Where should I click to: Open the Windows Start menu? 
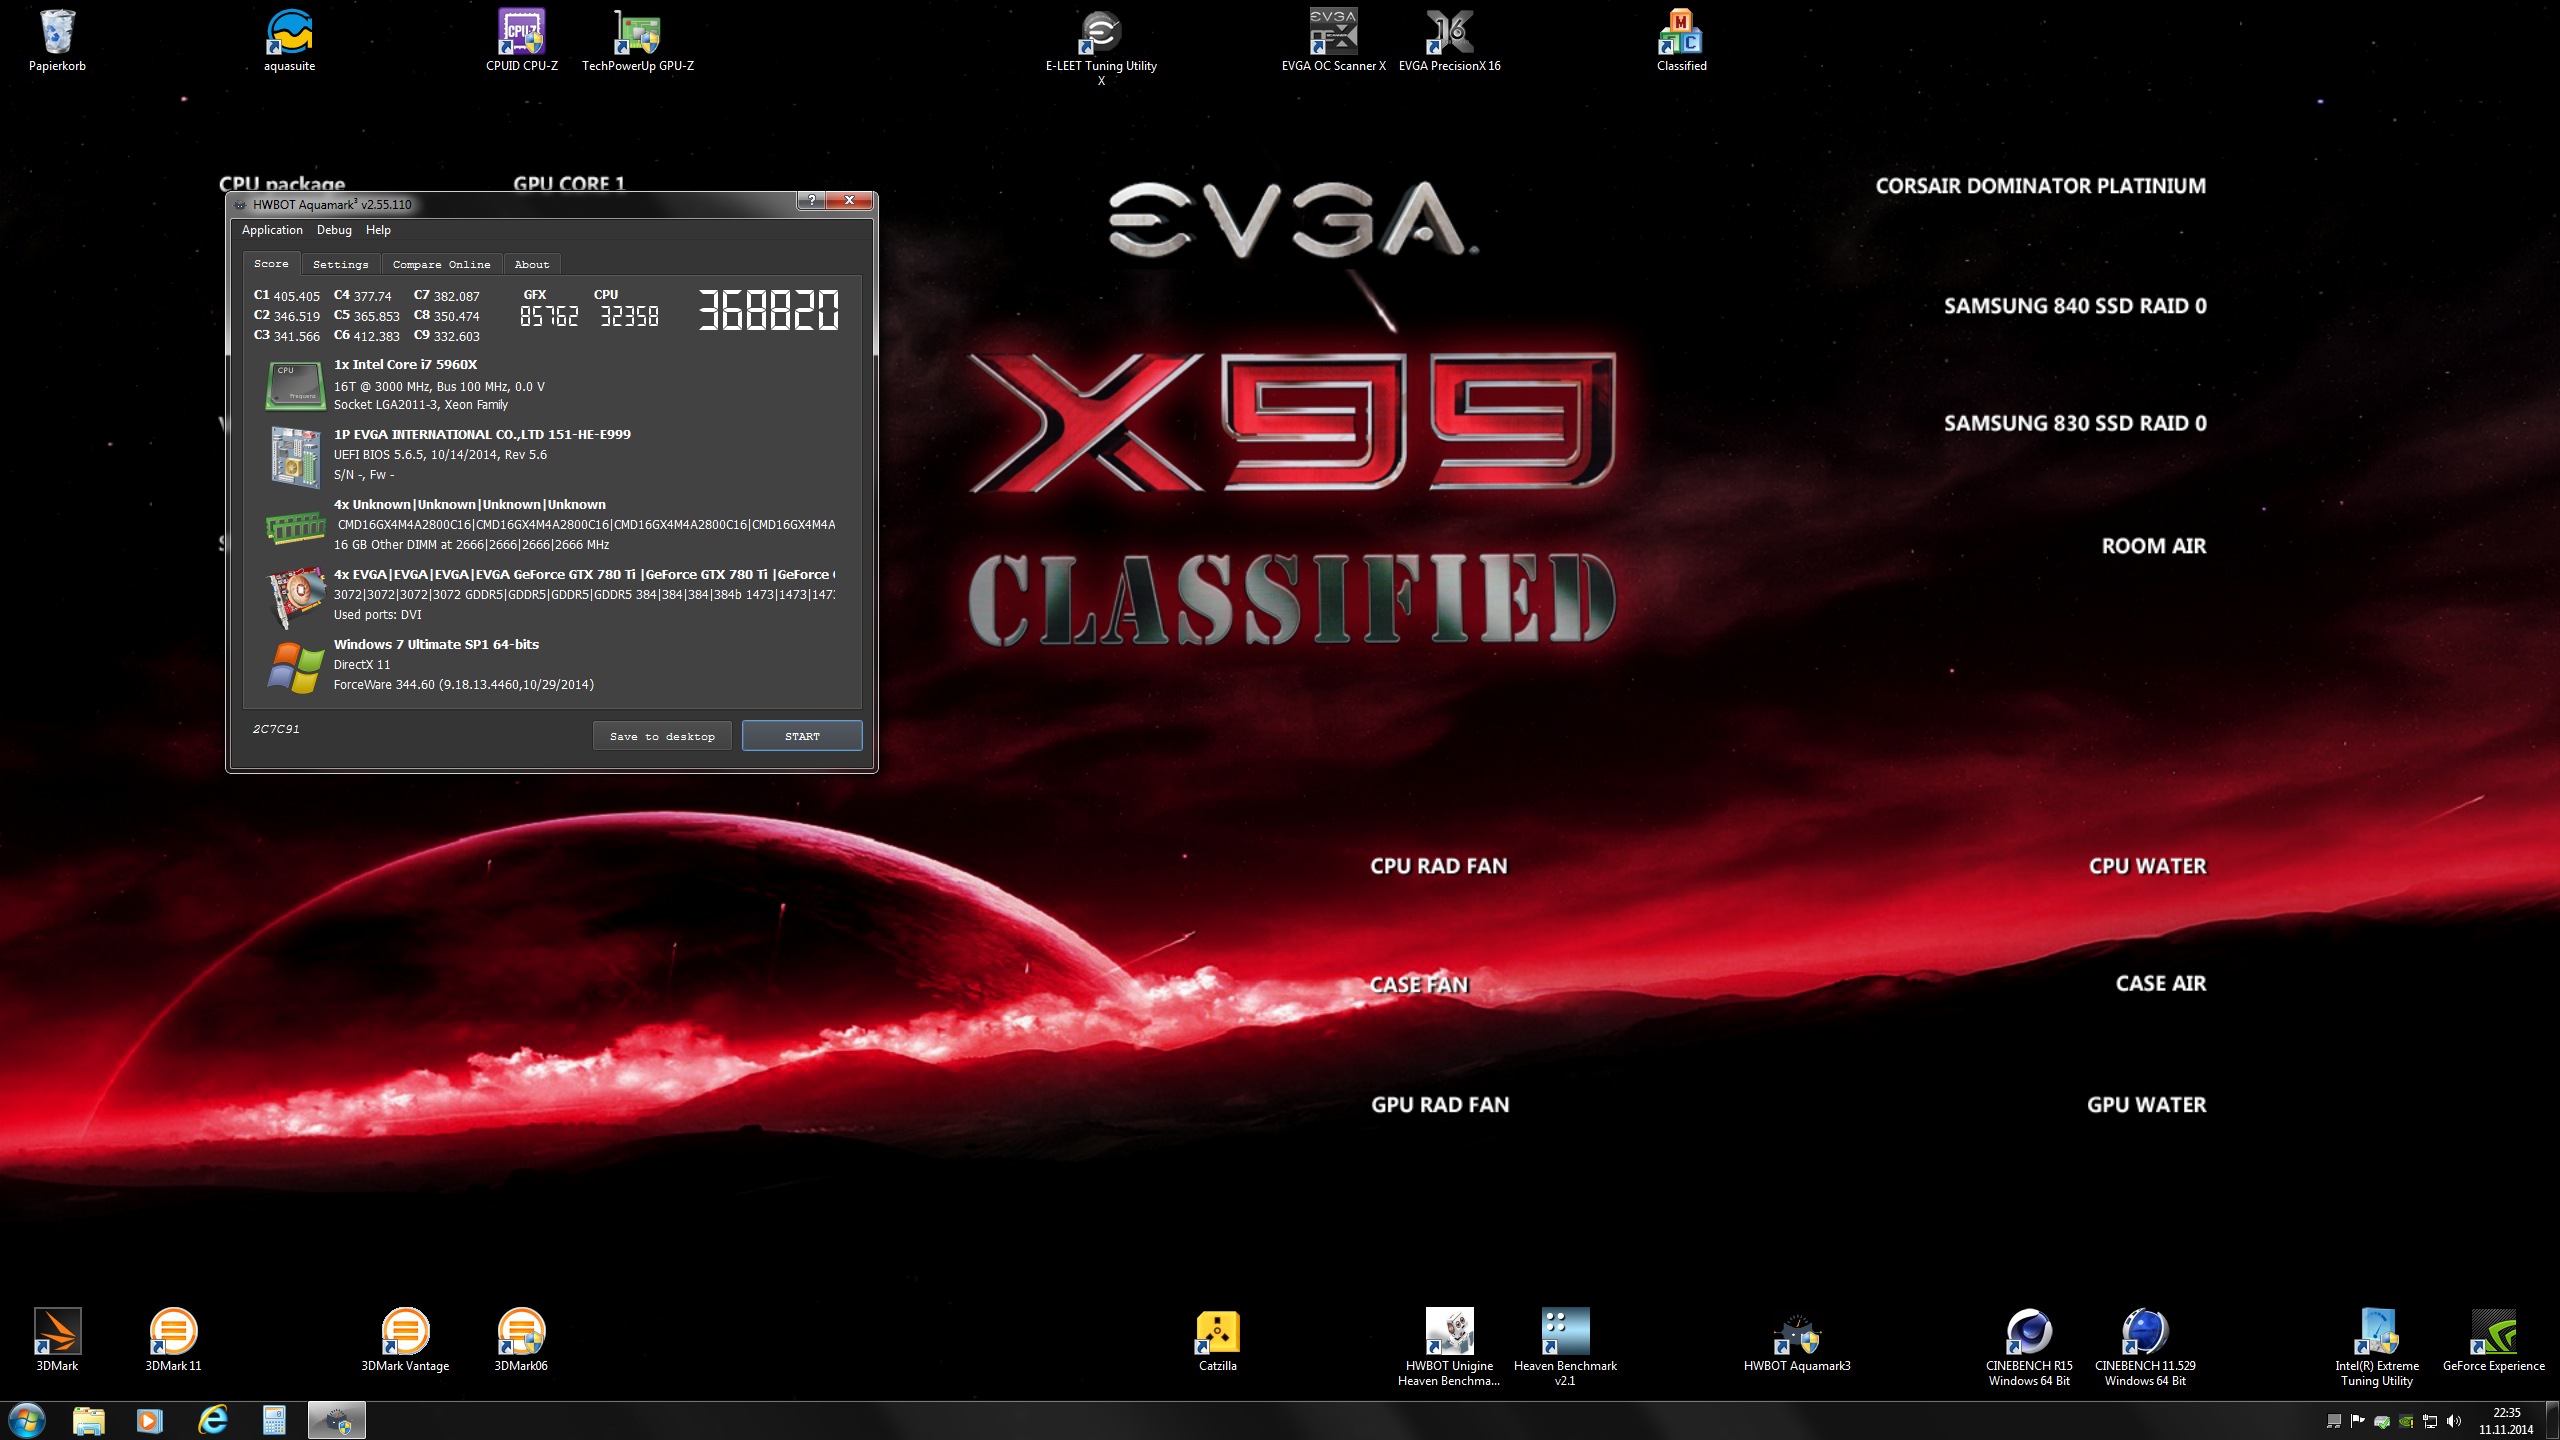pyautogui.click(x=27, y=1420)
